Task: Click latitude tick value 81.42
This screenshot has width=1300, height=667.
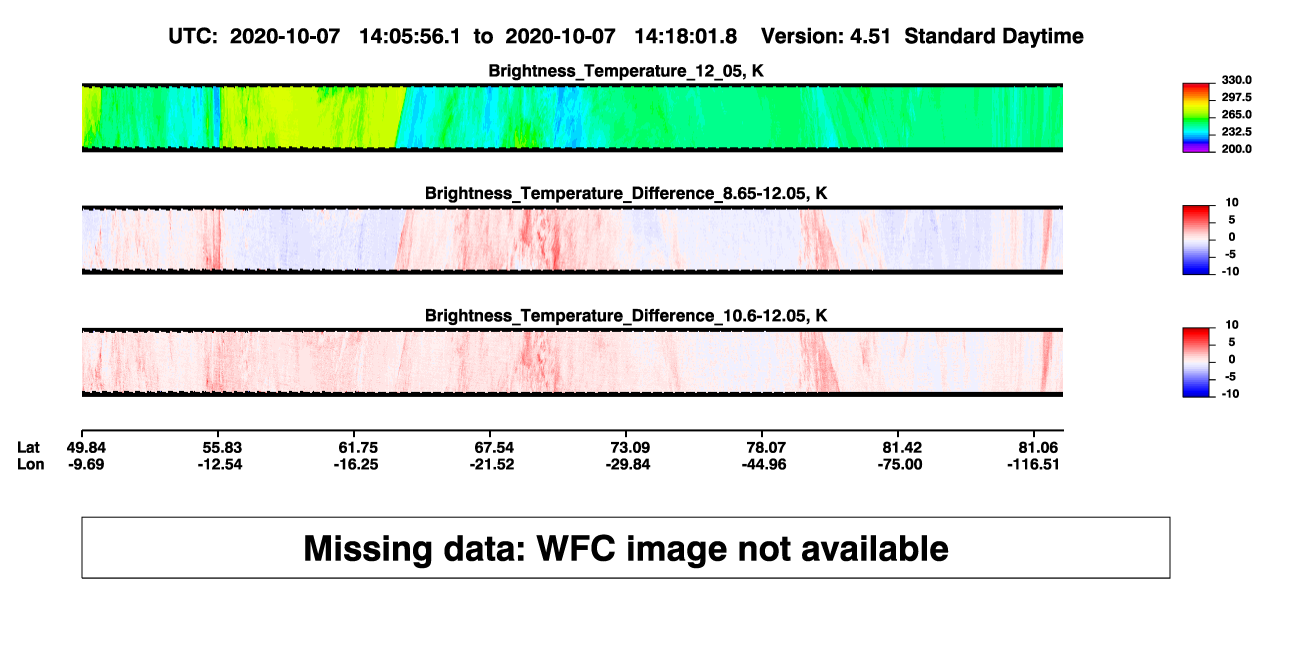Action: tap(901, 448)
